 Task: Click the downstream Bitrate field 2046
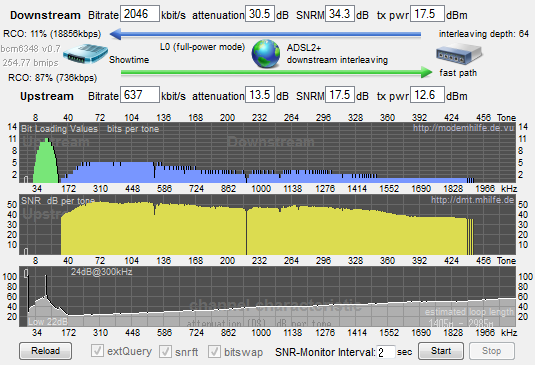pos(140,14)
